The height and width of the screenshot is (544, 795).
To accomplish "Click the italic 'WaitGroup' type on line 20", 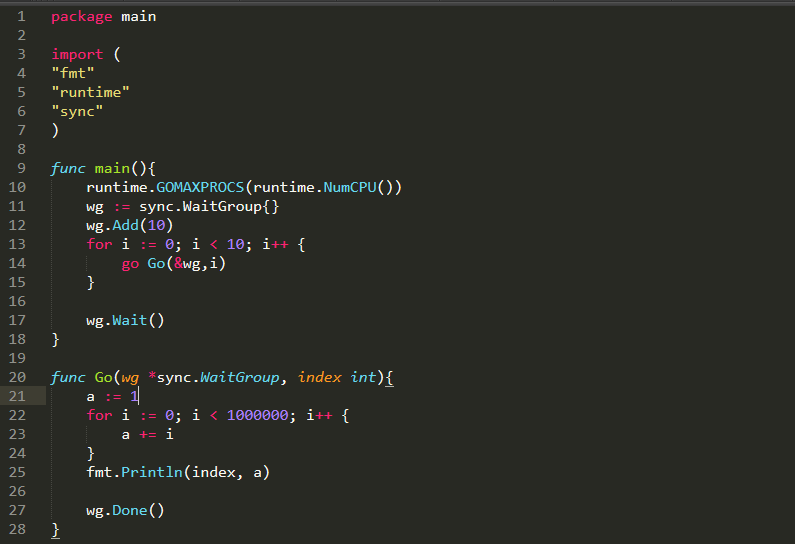I will click(239, 377).
